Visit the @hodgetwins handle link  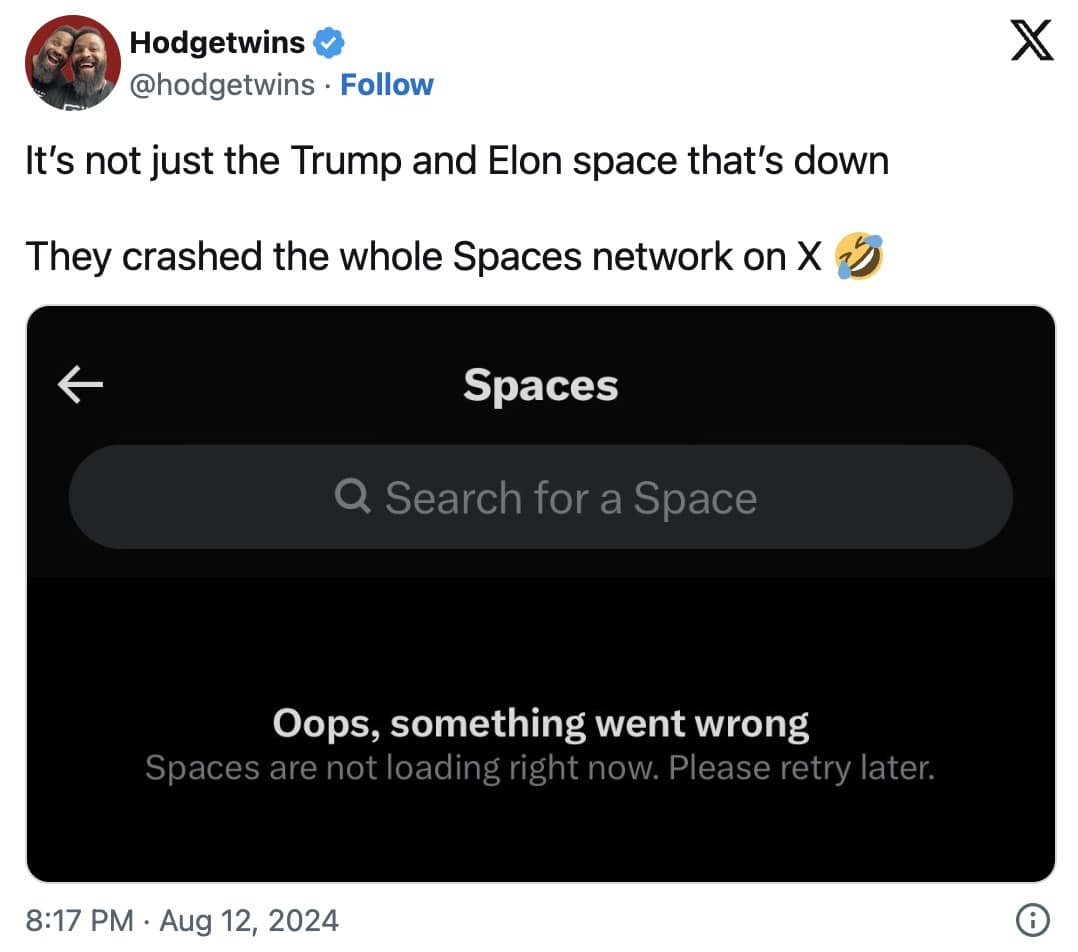tap(222, 84)
